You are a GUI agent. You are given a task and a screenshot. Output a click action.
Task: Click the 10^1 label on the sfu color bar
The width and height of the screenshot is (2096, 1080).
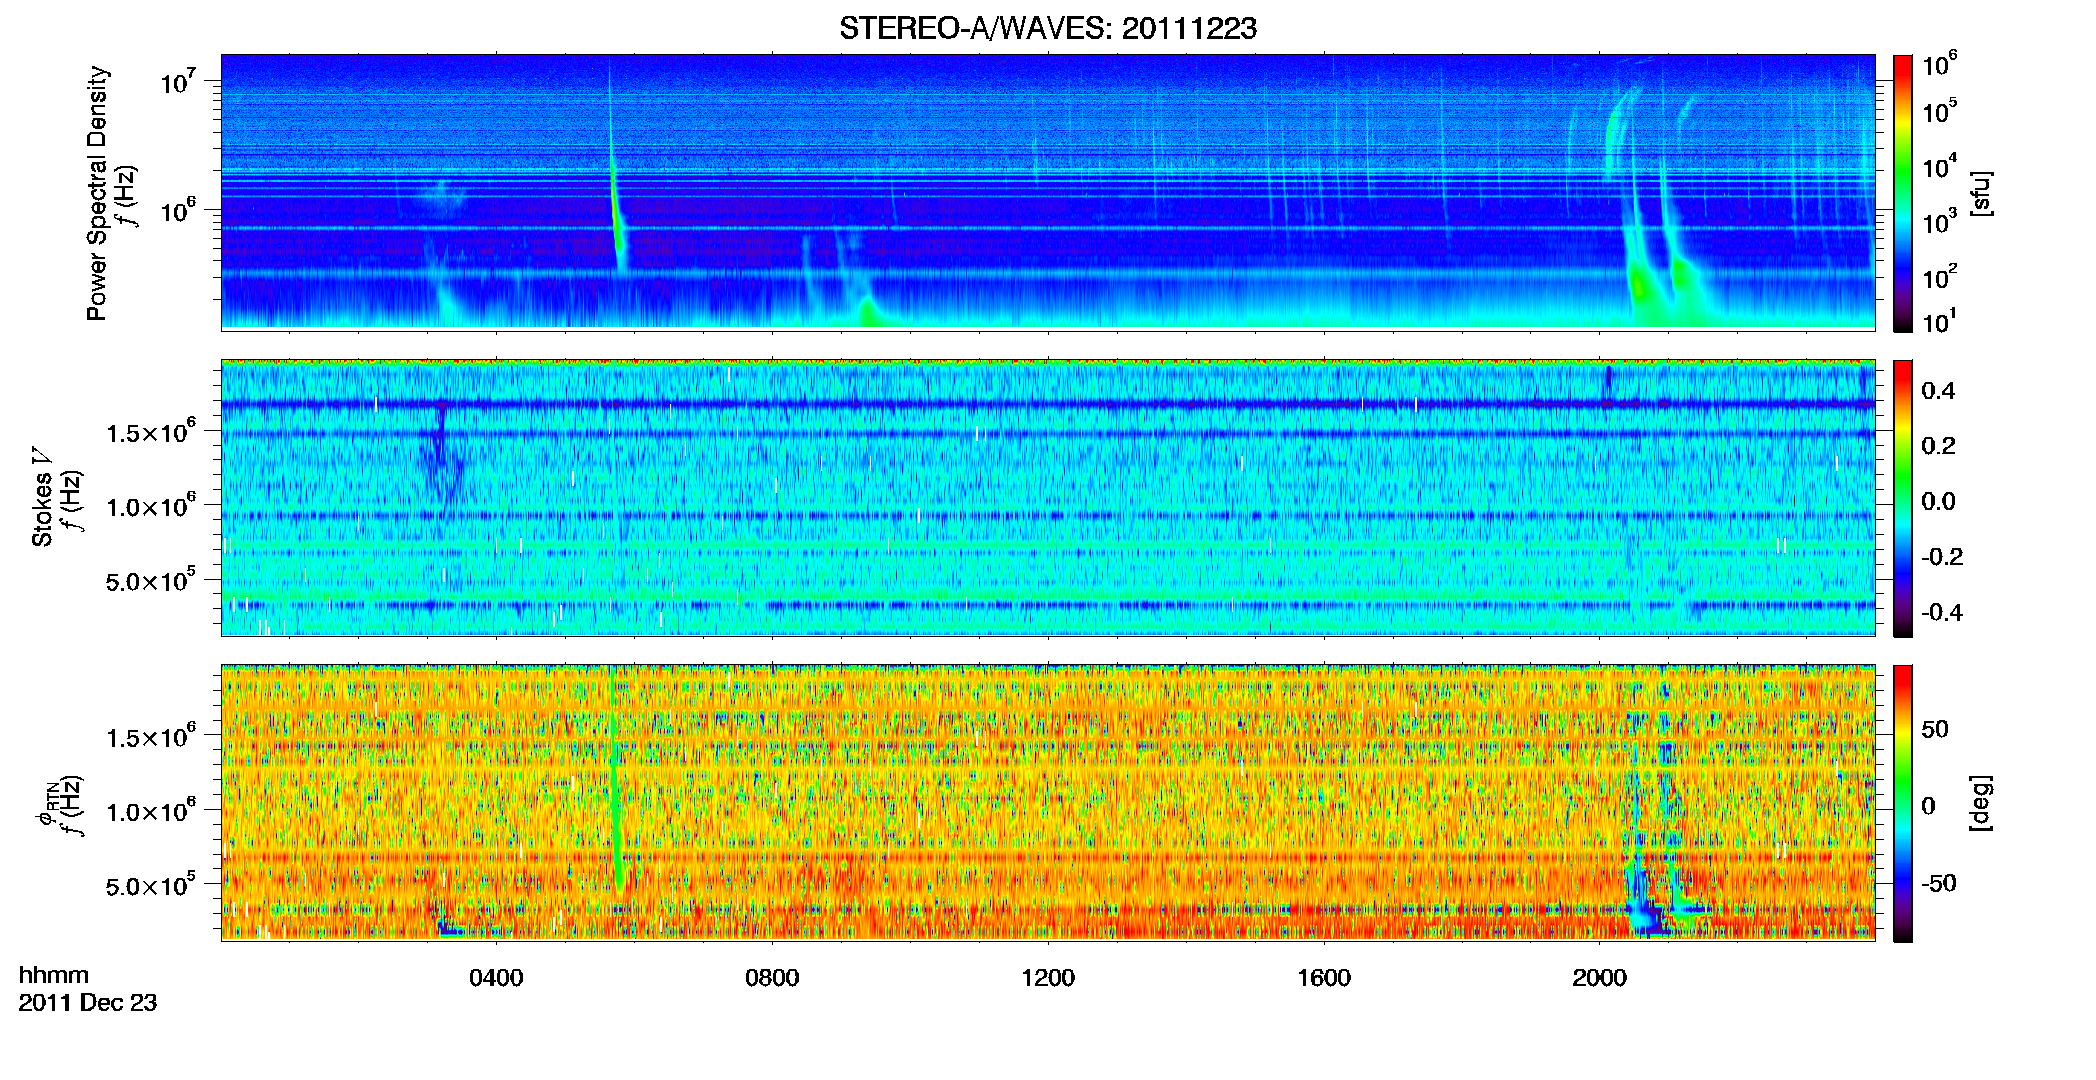[x=1940, y=321]
